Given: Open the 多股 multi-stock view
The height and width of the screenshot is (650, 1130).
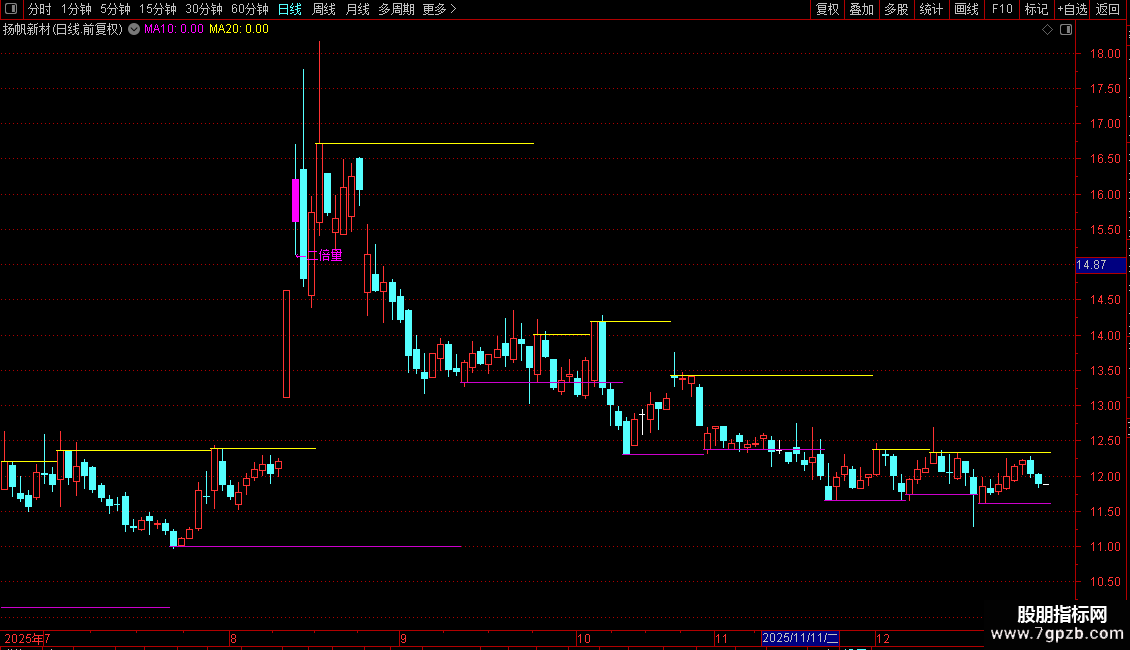Looking at the screenshot, I should pos(896,9).
